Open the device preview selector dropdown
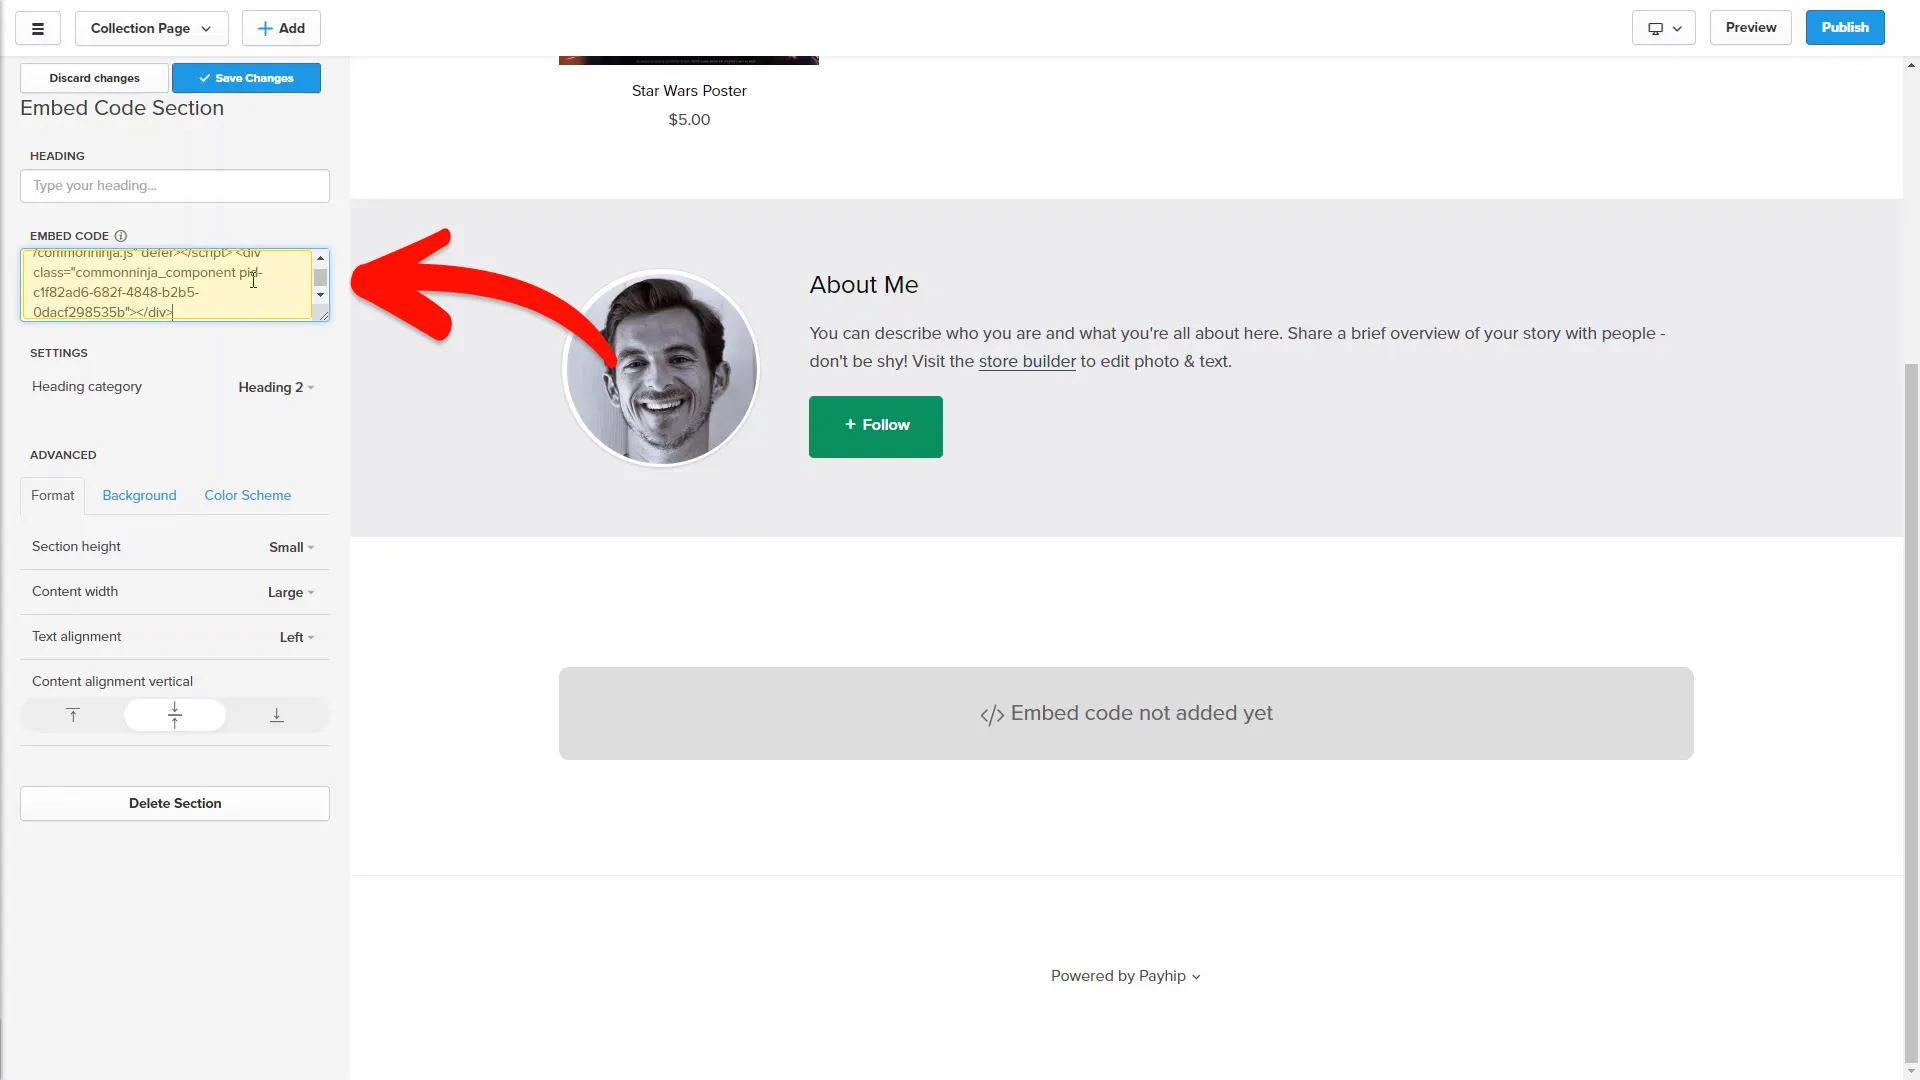The height and width of the screenshot is (1080, 1920). 1664,28
